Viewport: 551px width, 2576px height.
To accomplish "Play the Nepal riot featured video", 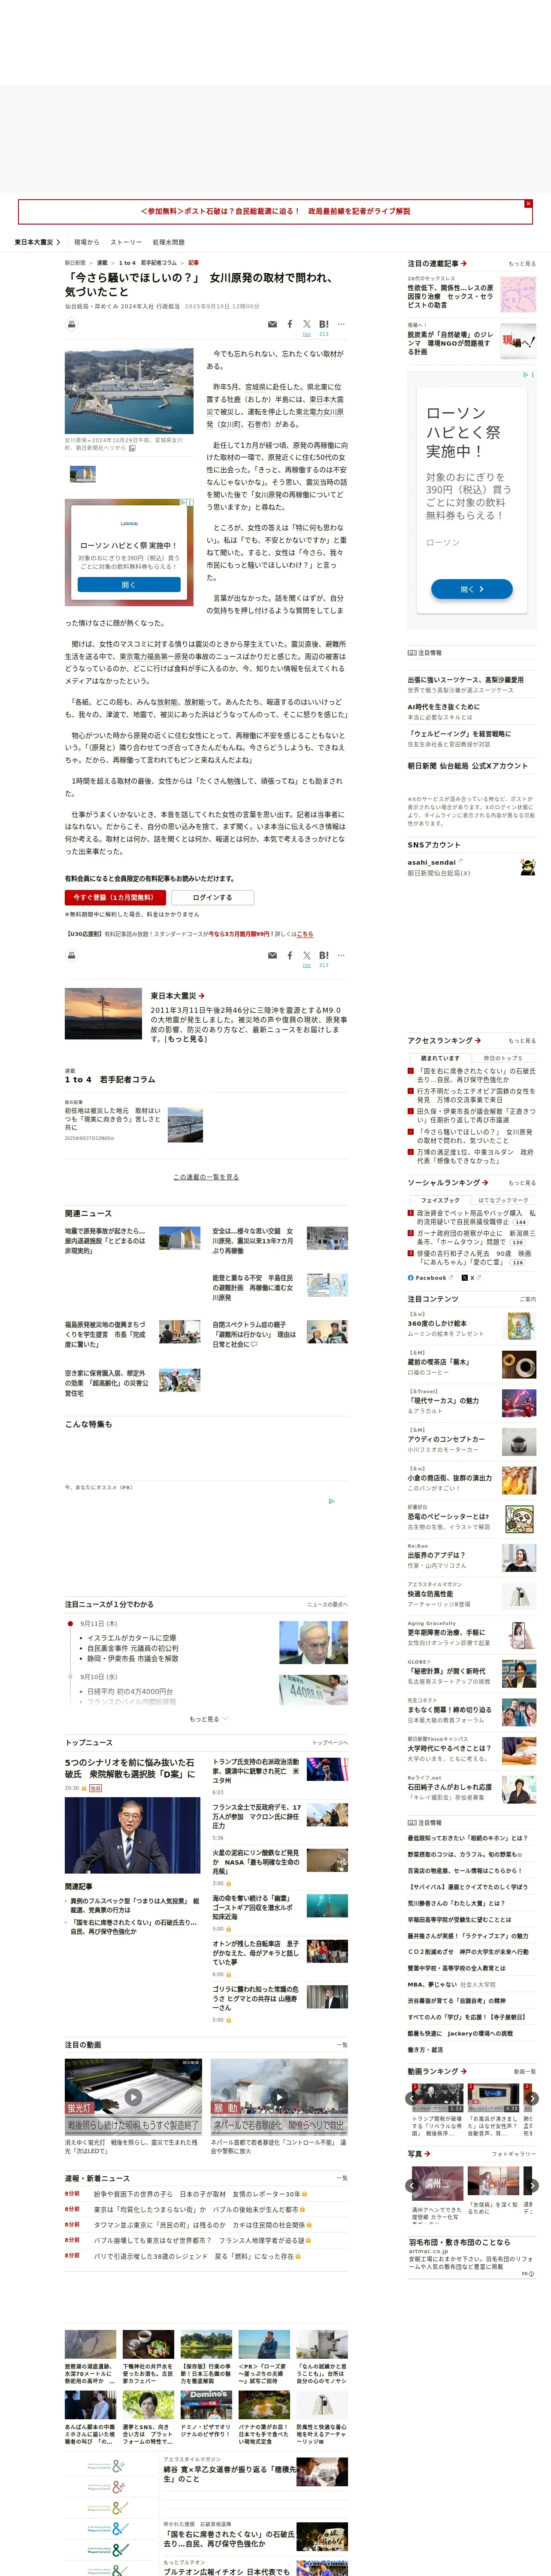I will tap(279, 2097).
